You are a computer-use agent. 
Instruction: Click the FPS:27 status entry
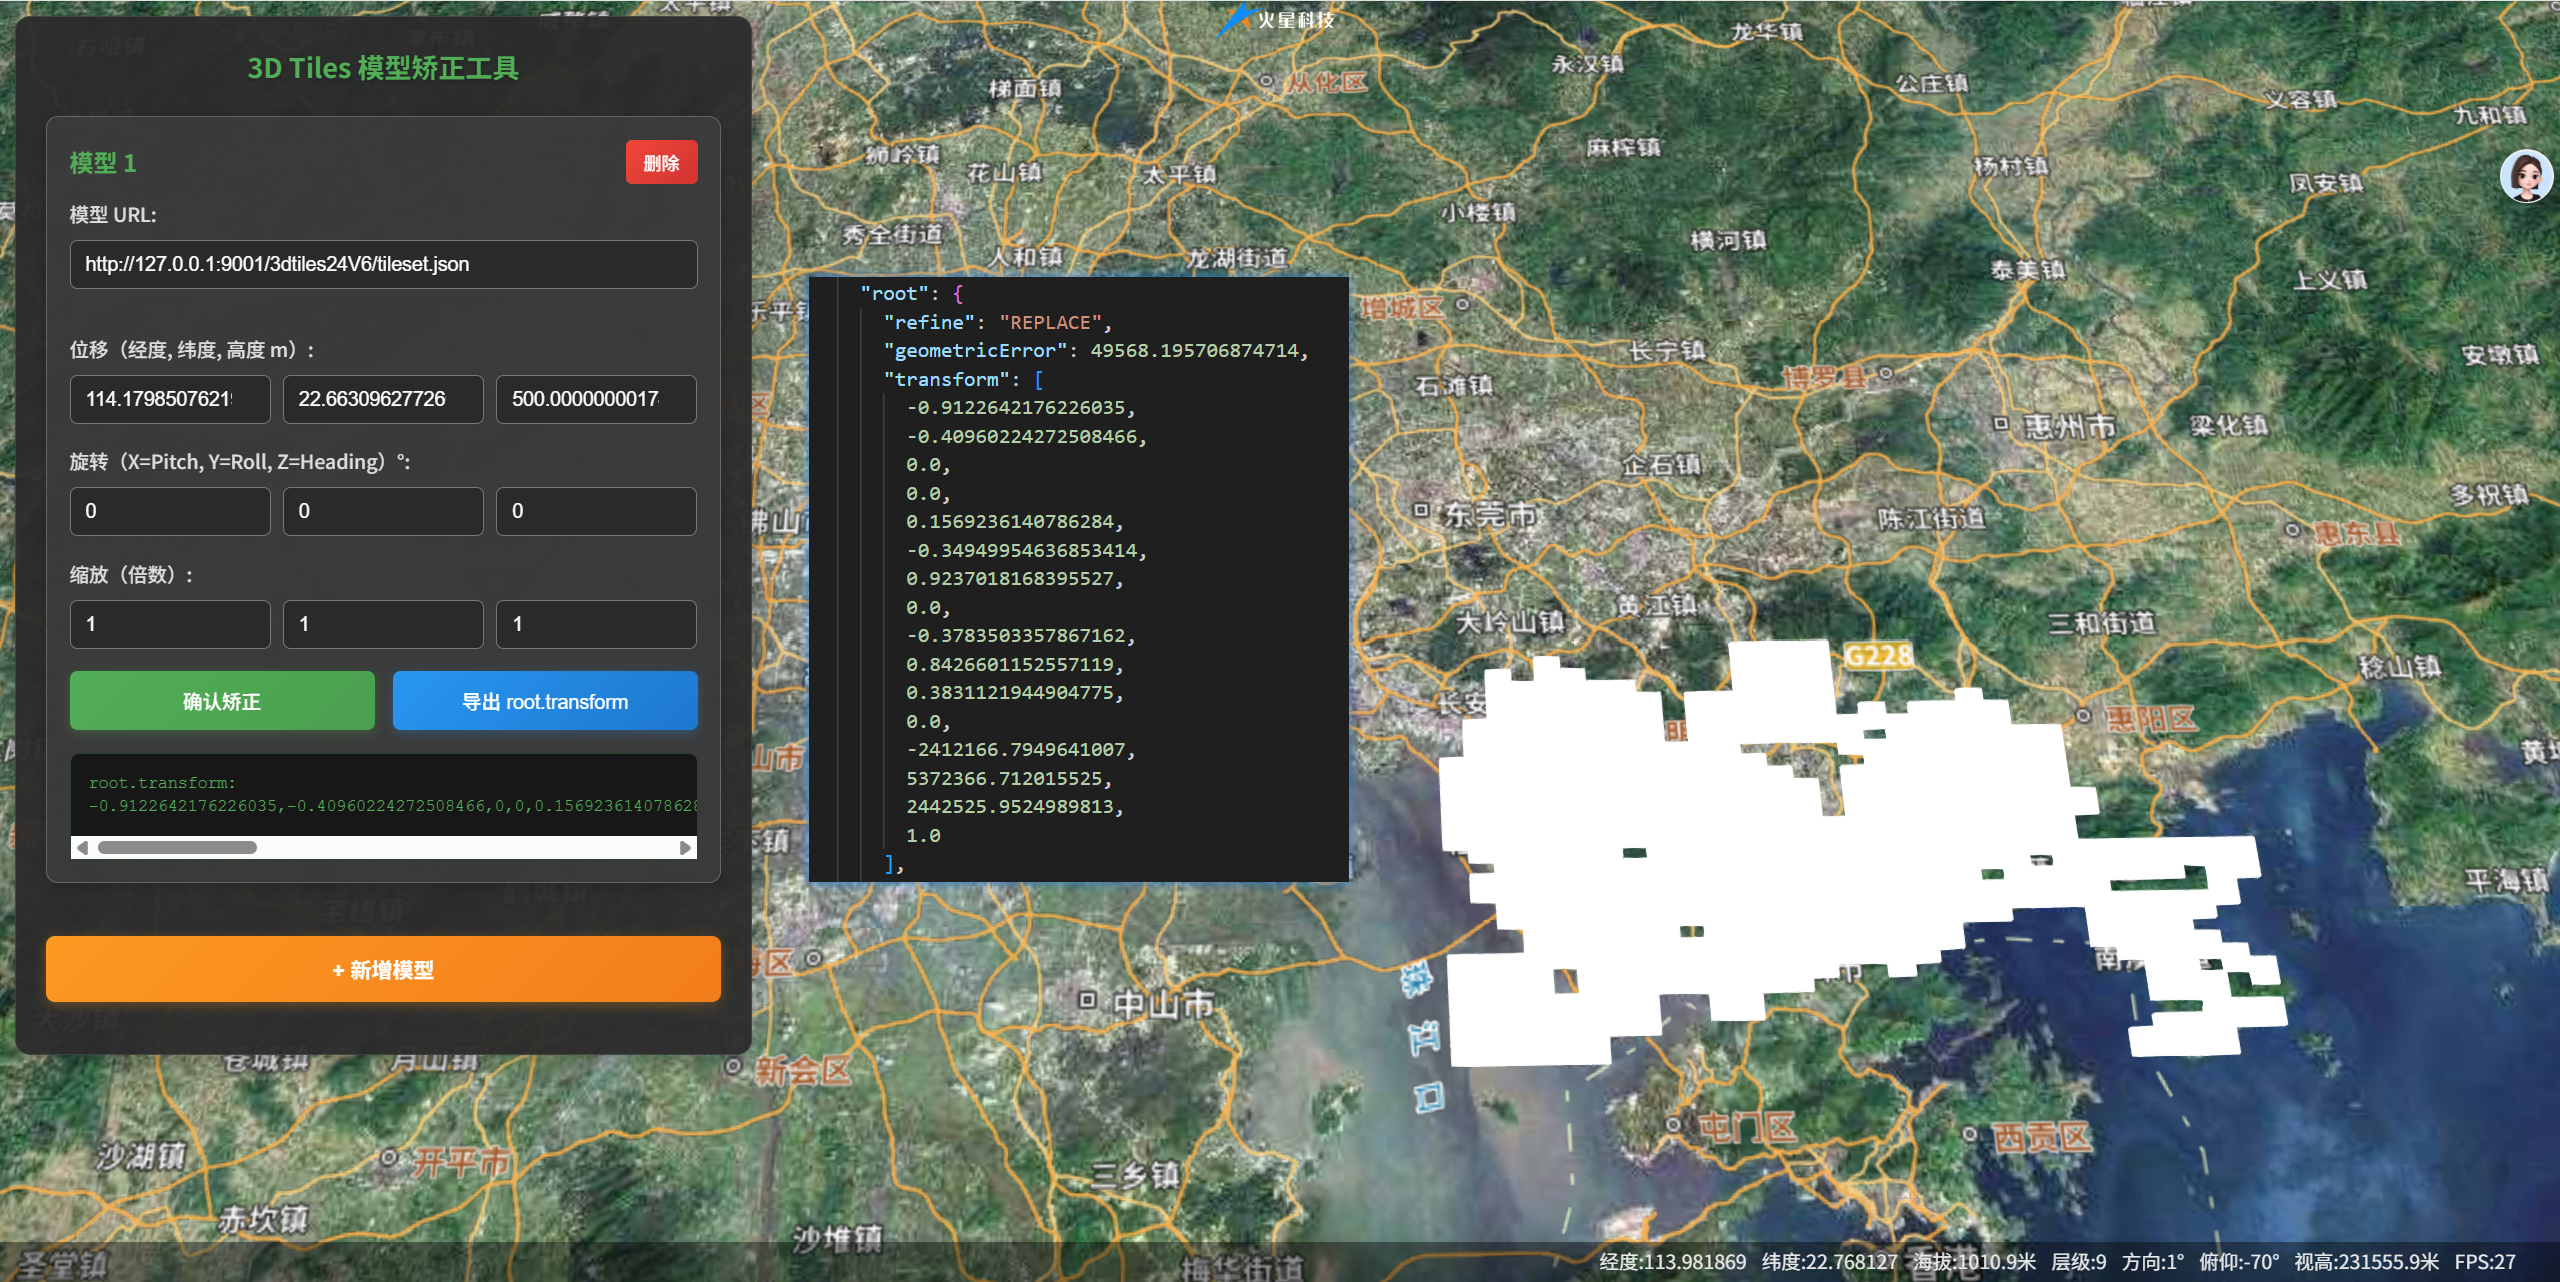(x=2485, y=1262)
